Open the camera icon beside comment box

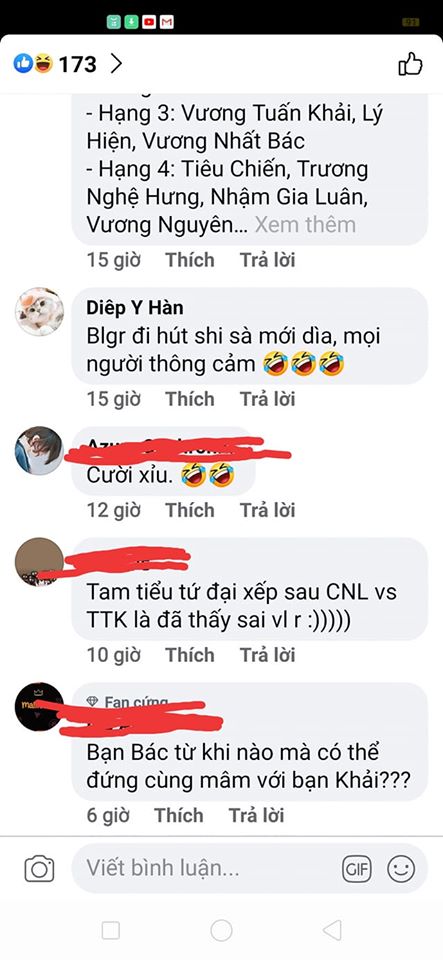click(39, 869)
